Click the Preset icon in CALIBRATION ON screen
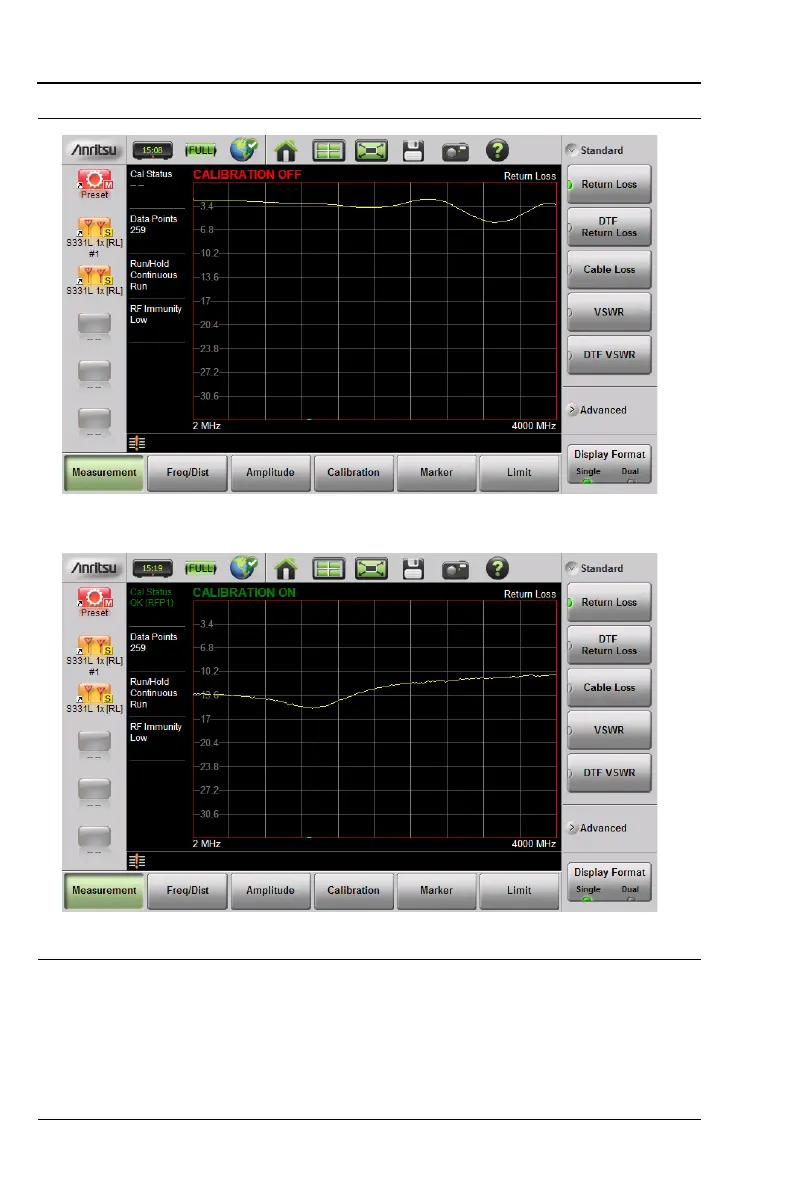Screen dimensions: 792x1192 pos(95,602)
